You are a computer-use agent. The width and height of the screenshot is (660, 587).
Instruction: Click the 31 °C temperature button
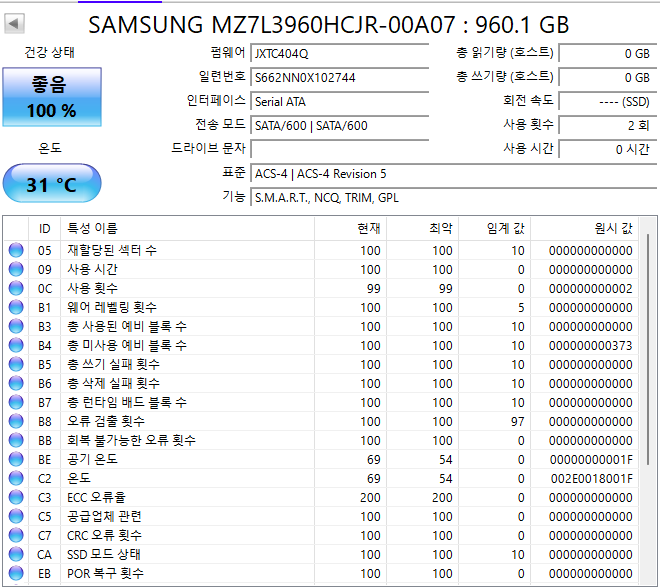[51, 185]
